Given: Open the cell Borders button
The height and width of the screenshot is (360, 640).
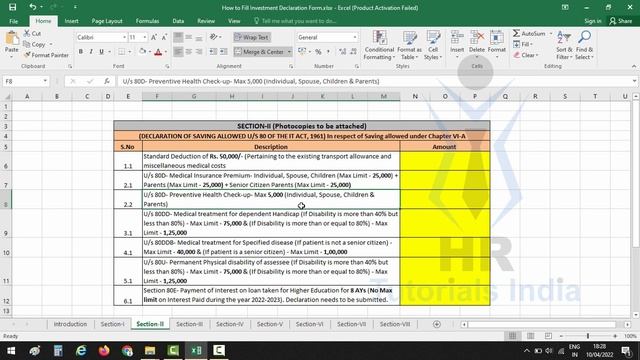Looking at the screenshot, I should point(122,52).
